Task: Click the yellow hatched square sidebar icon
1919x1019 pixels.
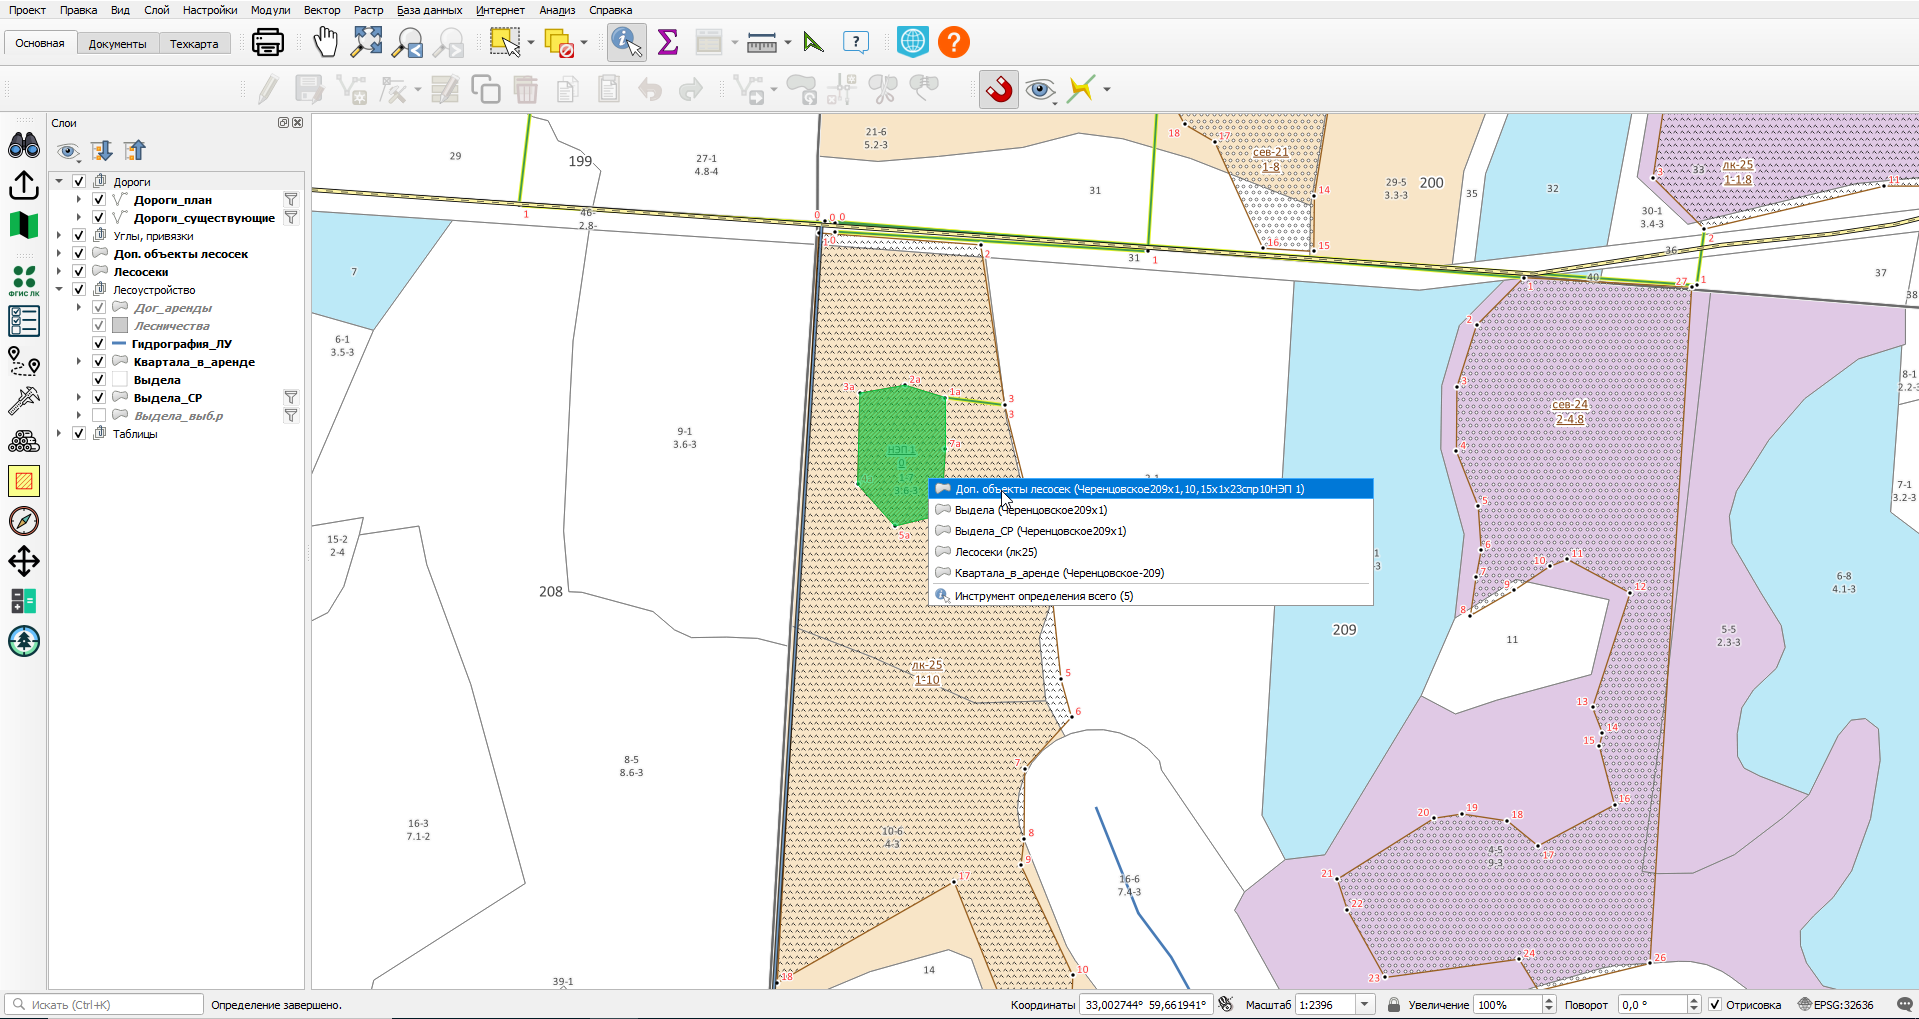Action: coord(24,481)
